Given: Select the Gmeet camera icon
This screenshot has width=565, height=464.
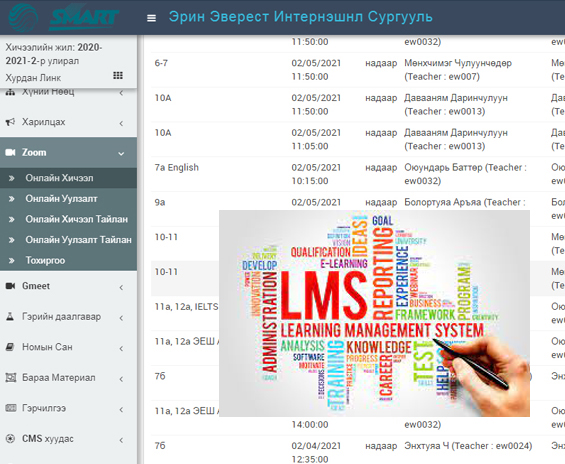Looking at the screenshot, I should click(x=10, y=286).
